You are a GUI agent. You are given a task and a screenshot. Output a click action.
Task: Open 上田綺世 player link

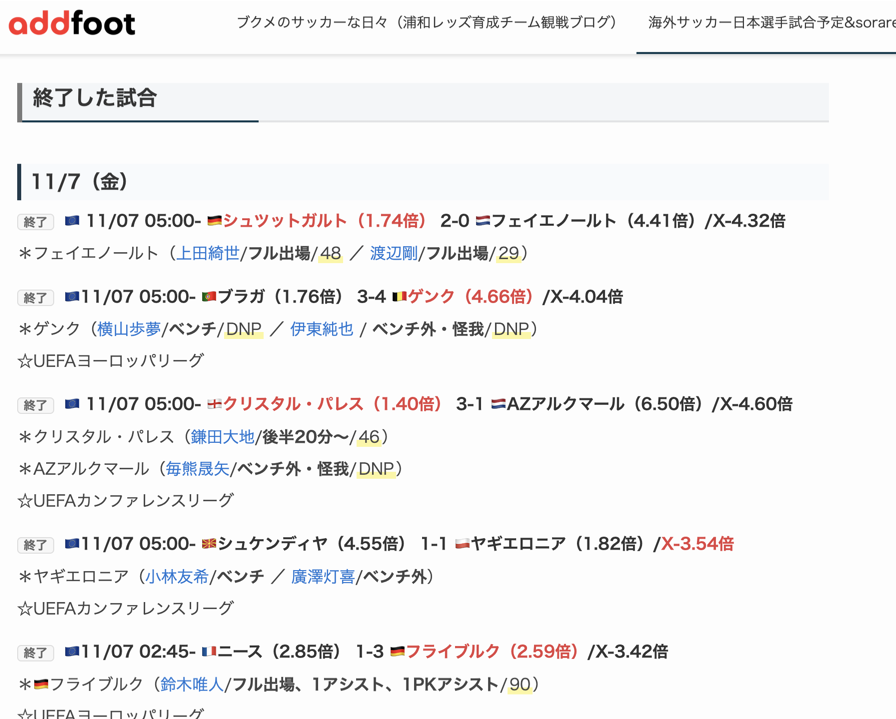pyautogui.click(x=208, y=253)
